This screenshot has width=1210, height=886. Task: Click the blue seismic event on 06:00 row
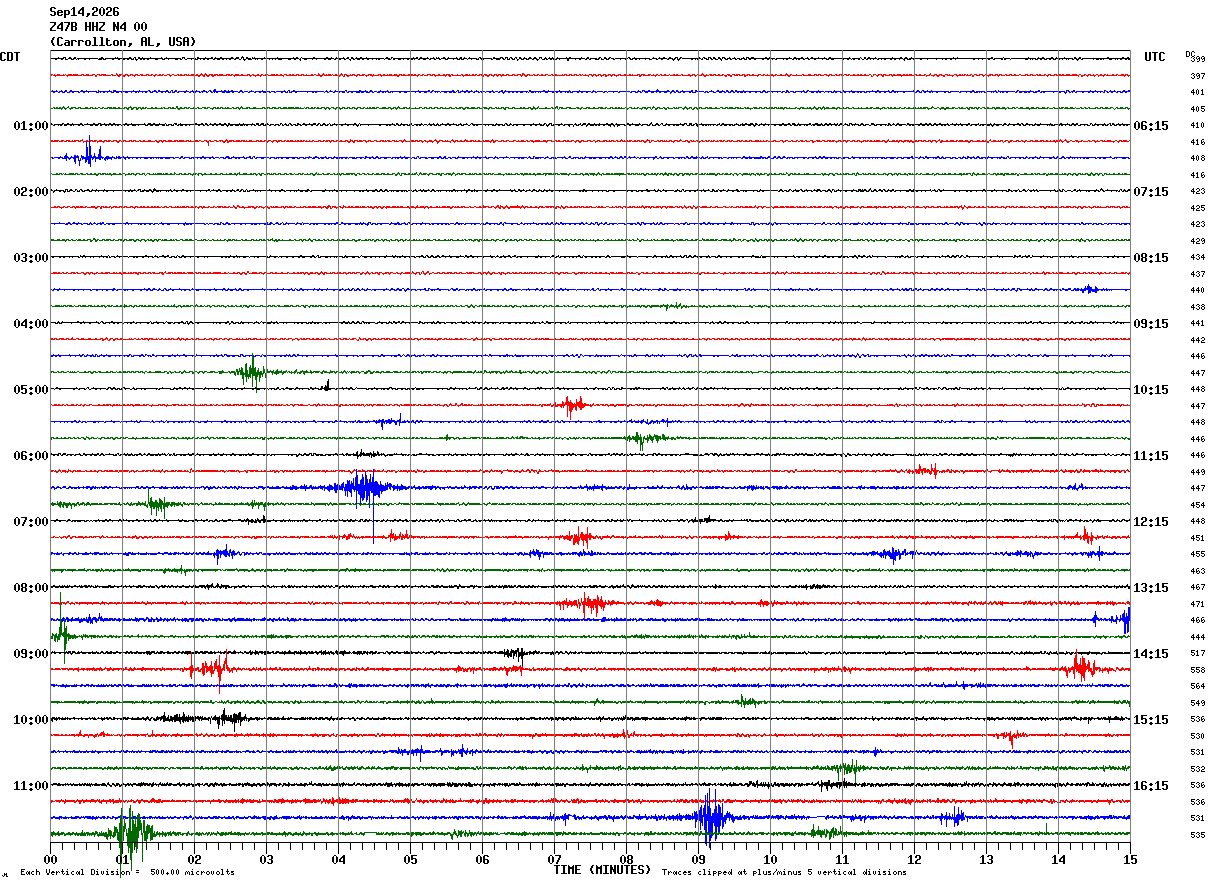click(x=364, y=488)
